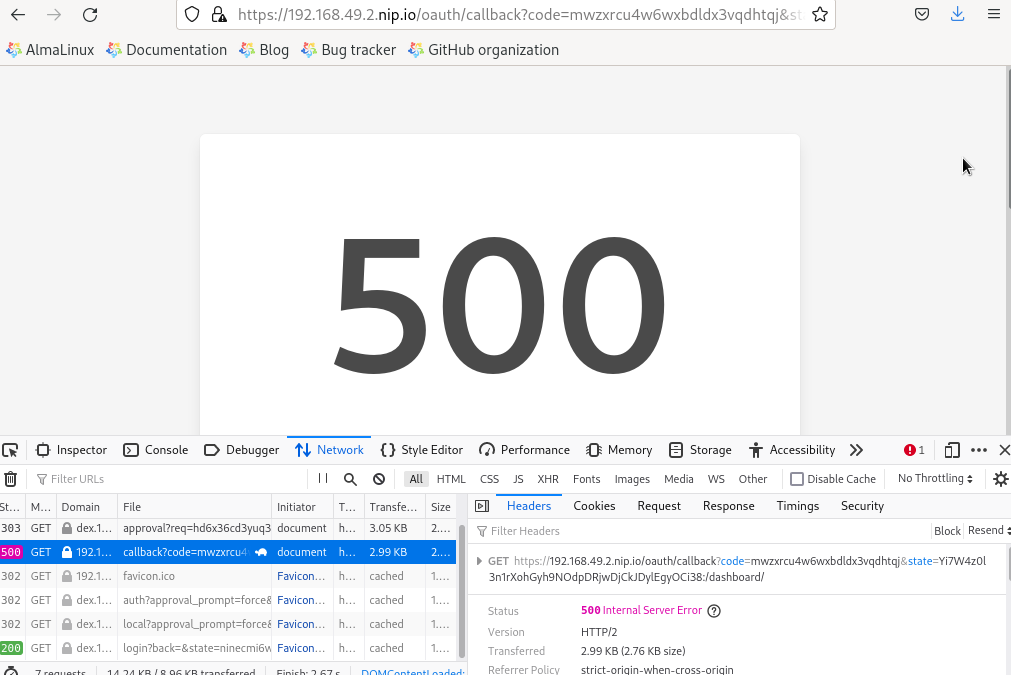This screenshot has width=1011, height=675.
Task: Filter requests by Fonts
Action: click(x=587, y=479)
